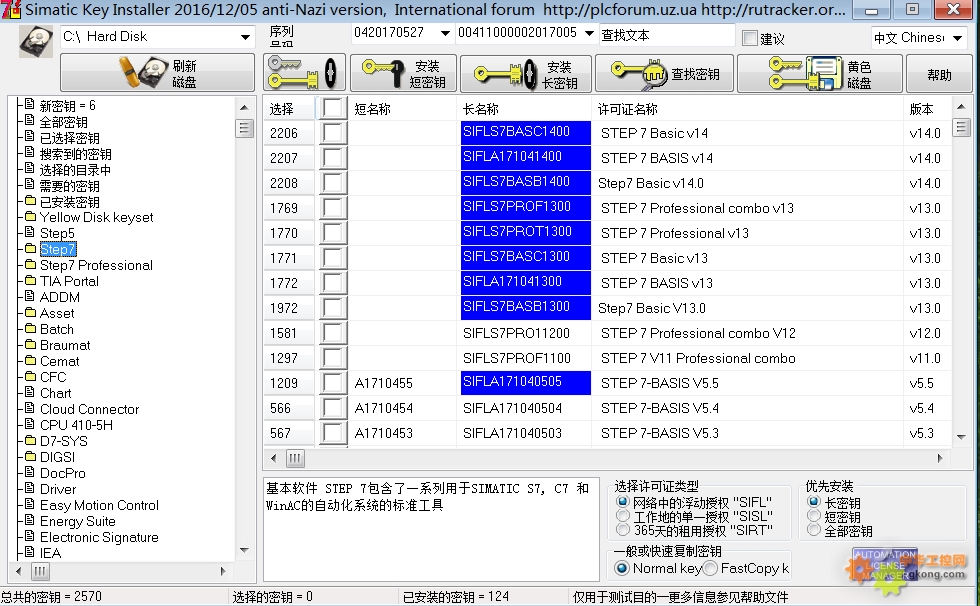Viewport: 980px width, 606px height.
Task: Check the box for row 2207
Action: [333, 157]
